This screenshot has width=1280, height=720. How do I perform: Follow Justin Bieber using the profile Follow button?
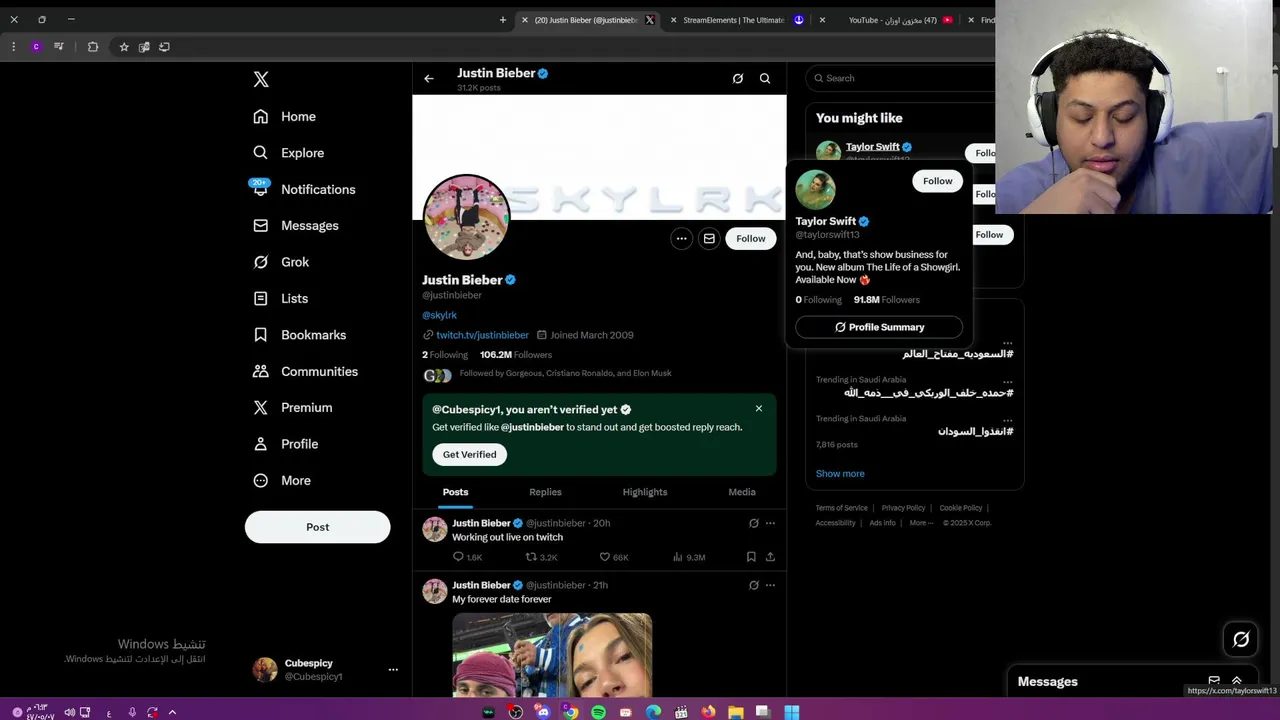[751, 238]
